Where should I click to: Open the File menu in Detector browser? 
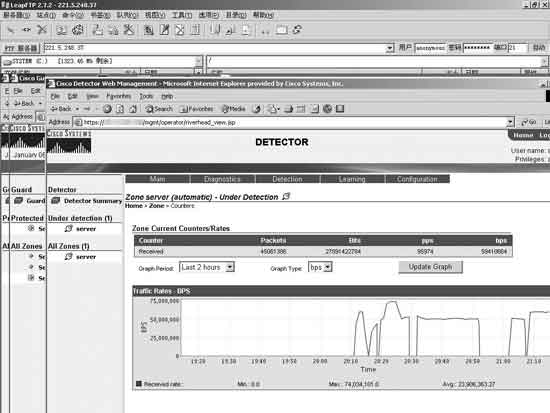pos(55,96)
